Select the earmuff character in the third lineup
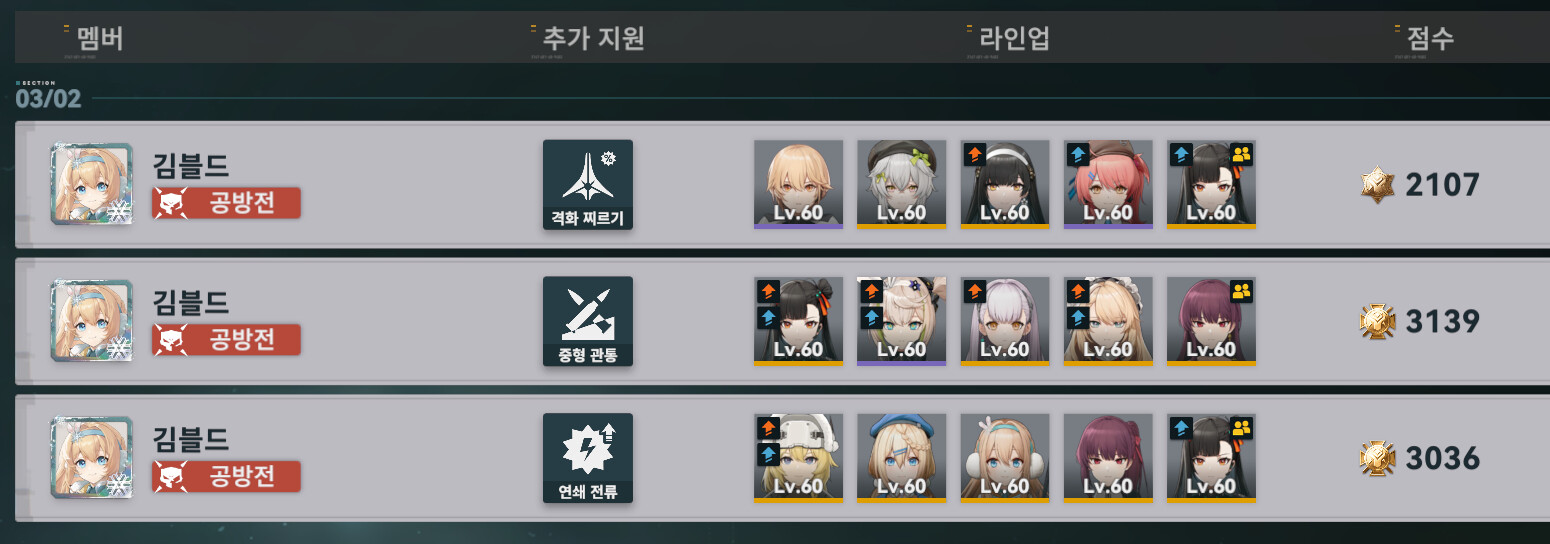Viewport: 1550px width, 544px height. (x=1005, y=458)
